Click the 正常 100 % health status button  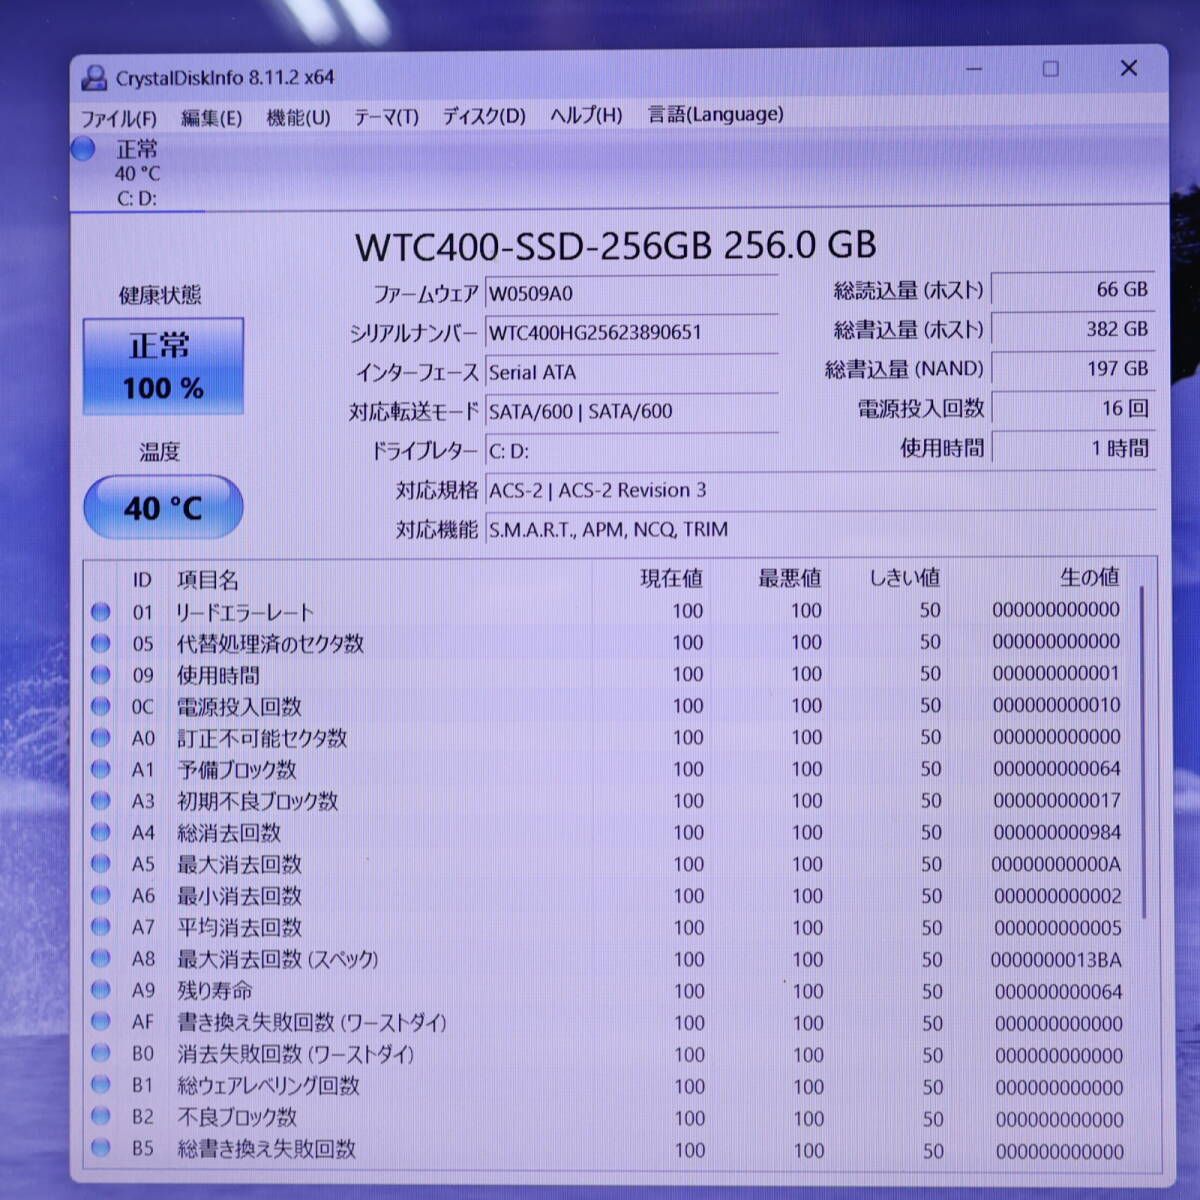coord(163,366)
